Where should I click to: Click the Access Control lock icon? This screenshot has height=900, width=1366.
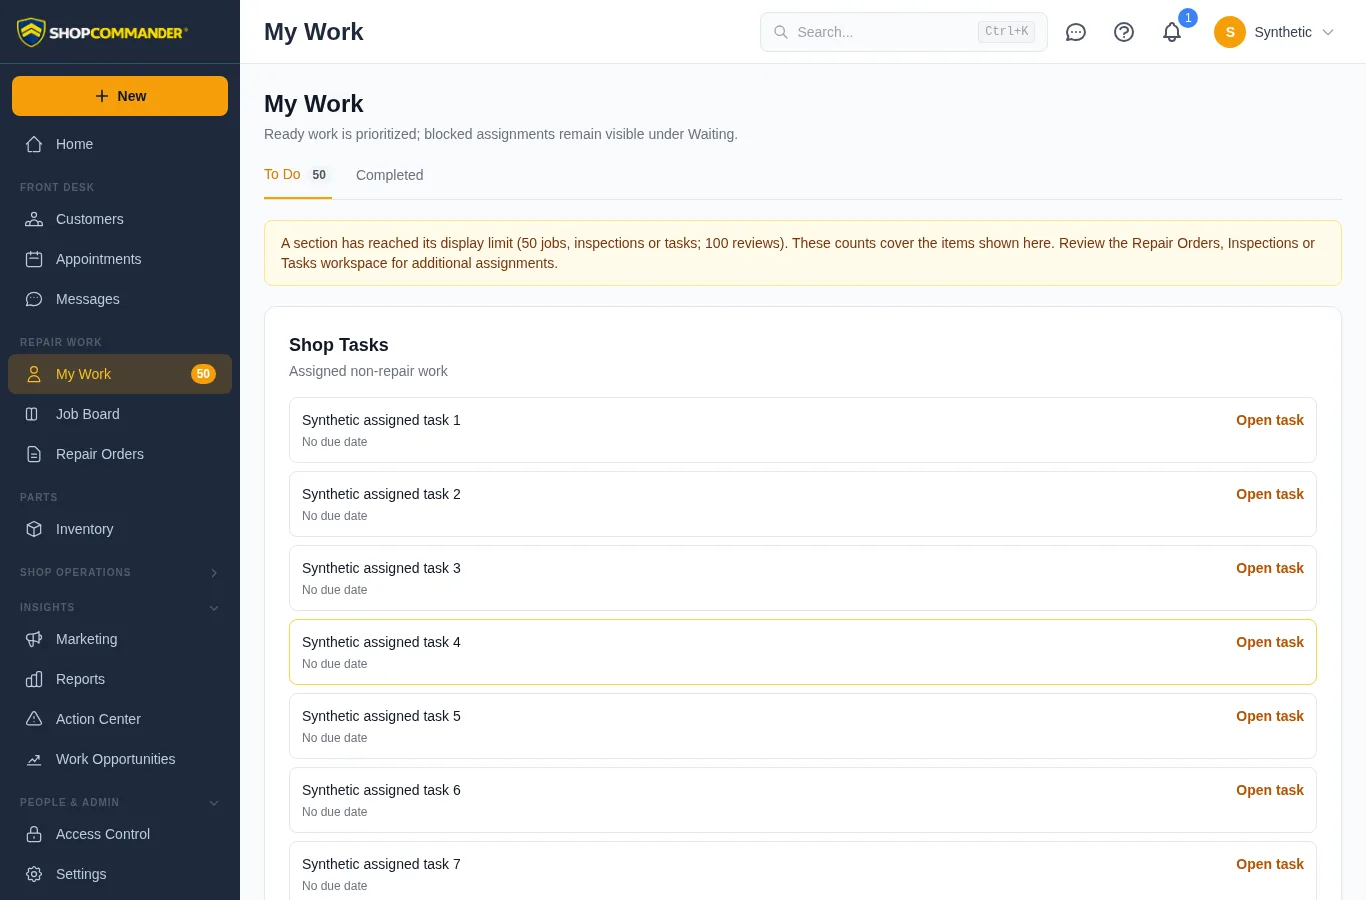click(x=34, y=834)
